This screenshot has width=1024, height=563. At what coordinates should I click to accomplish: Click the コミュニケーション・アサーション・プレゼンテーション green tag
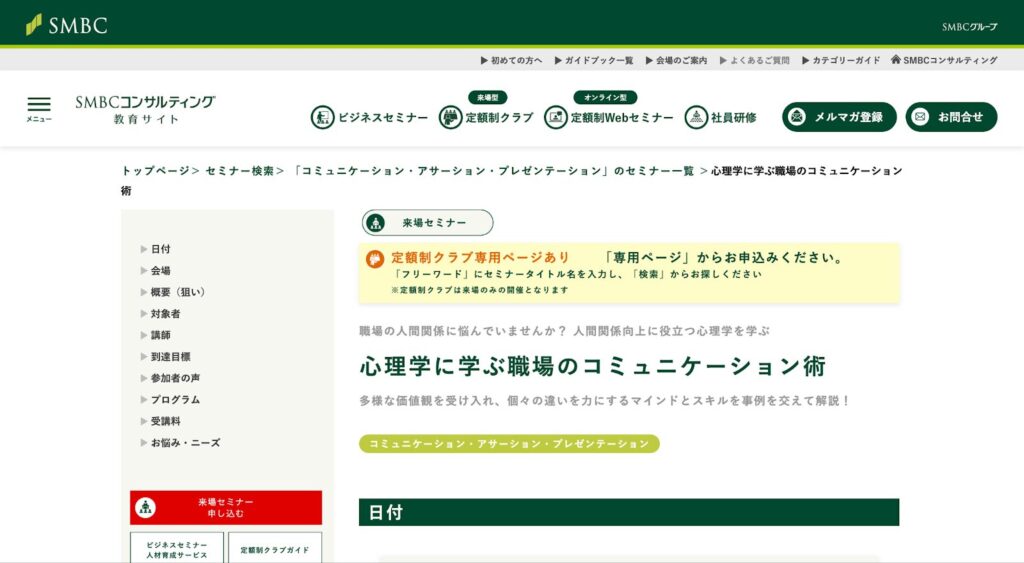pos(509,443)
